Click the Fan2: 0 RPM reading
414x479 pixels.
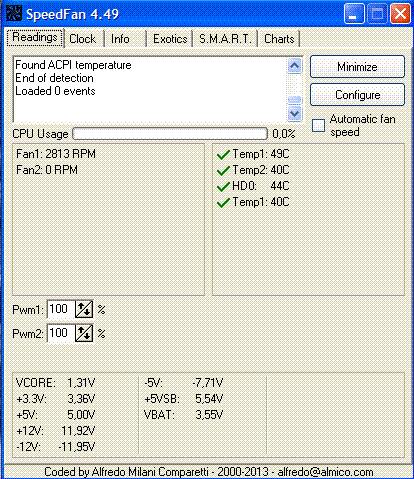pyautogui.click(x=47, y=170)
